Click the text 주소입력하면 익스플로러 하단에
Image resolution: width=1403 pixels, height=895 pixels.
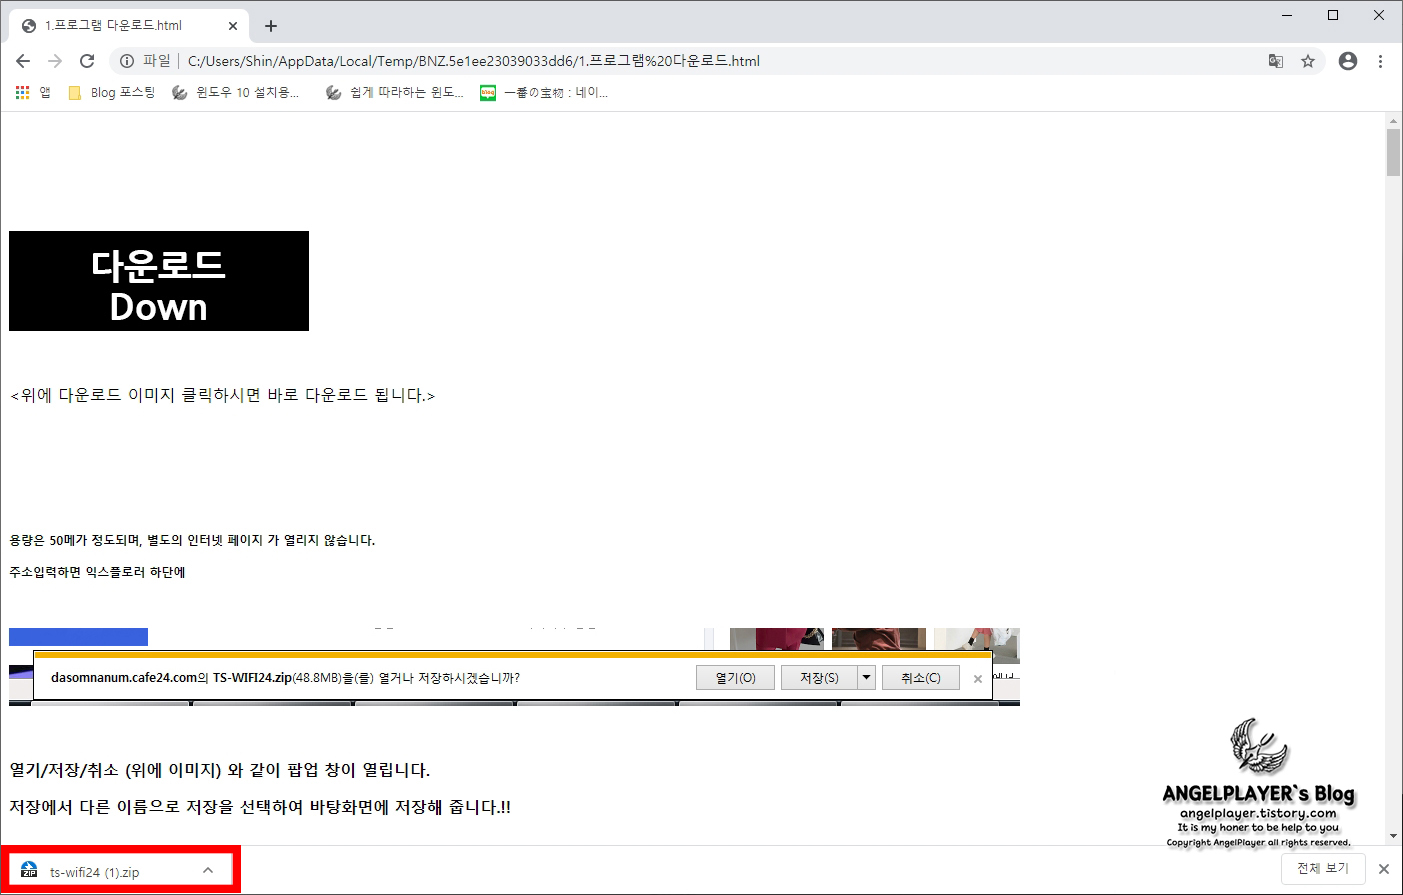point(97,572)
